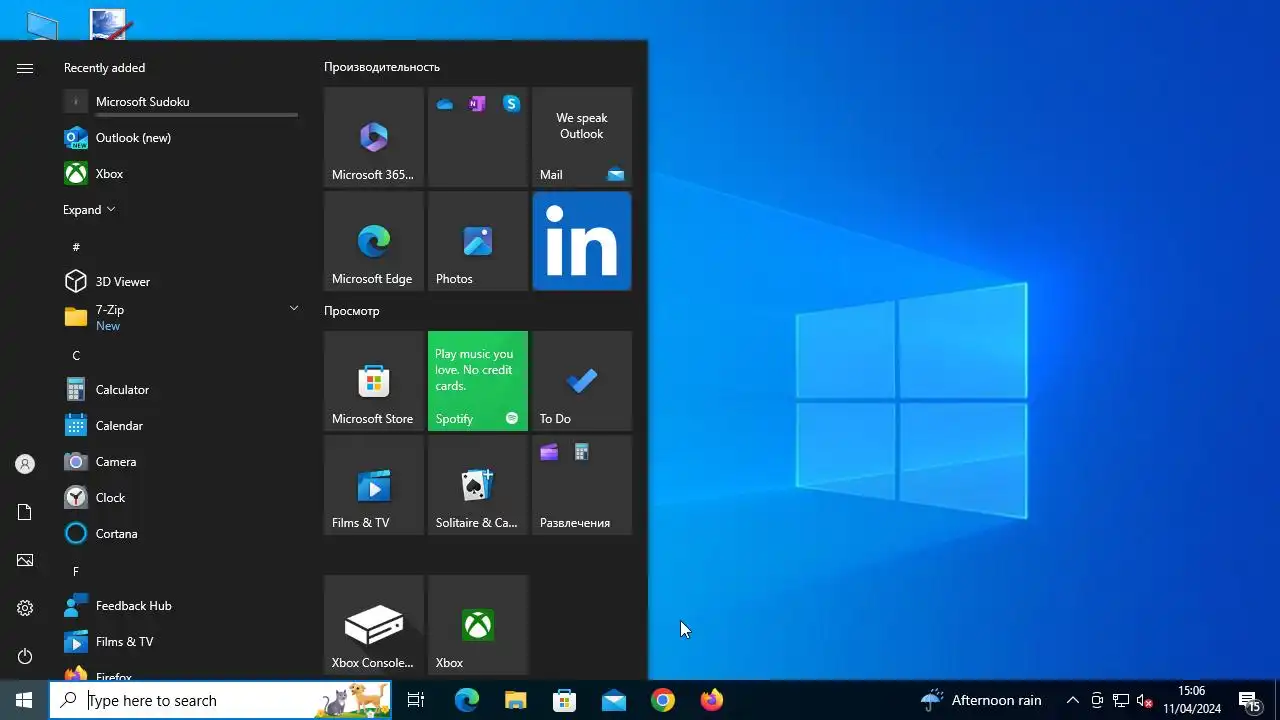Viewport: 1280px width, 720px height.
Task: Open Edge from the taskbar
Action: coord(467,700)
